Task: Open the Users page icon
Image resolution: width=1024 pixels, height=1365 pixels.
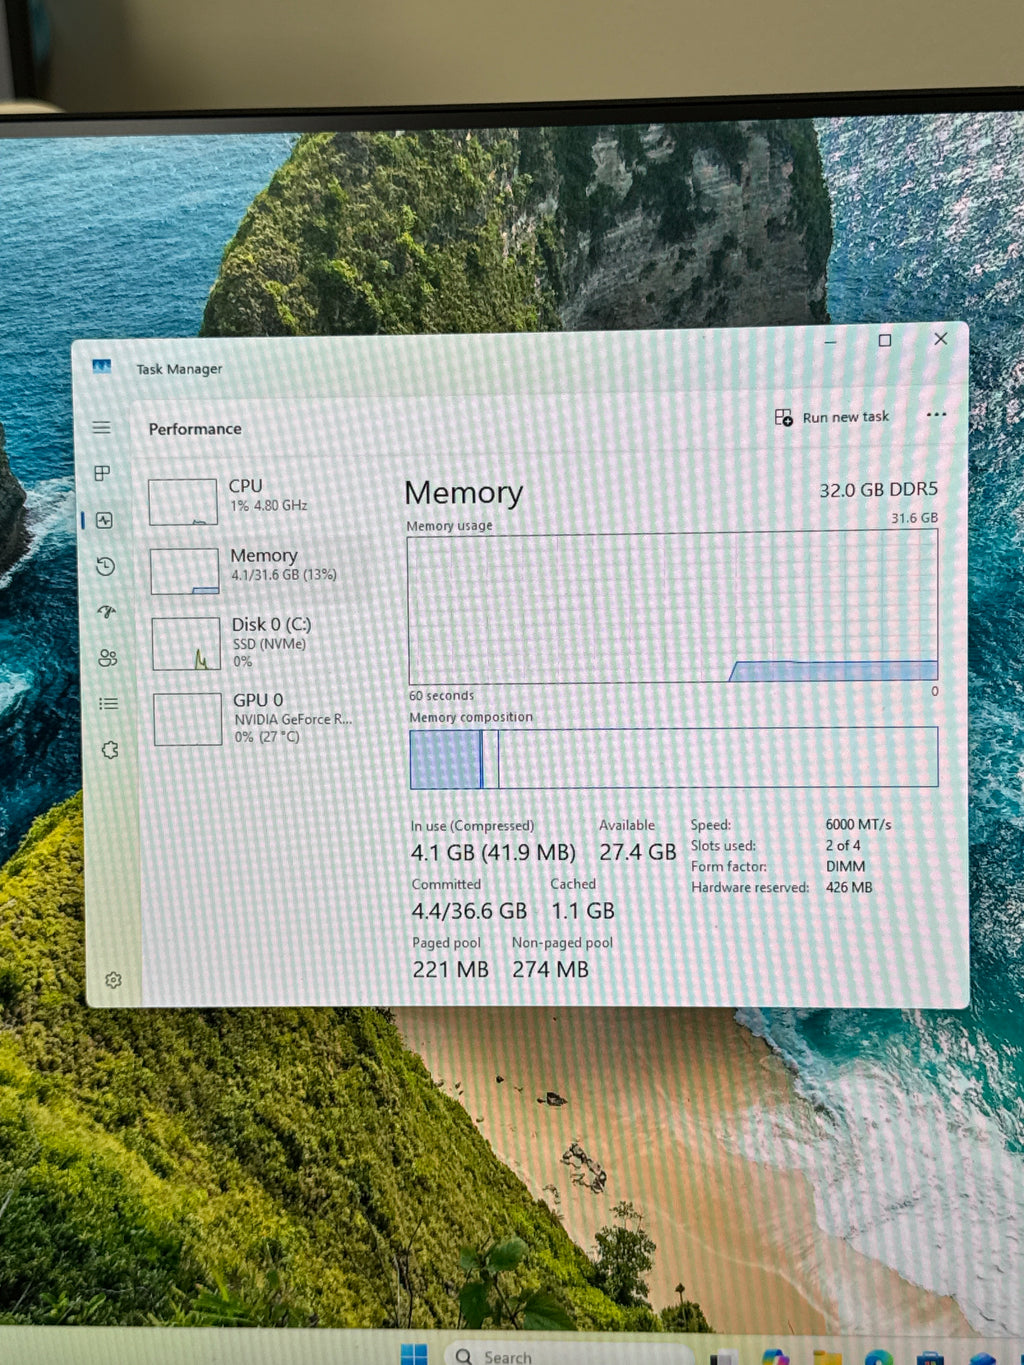Action: pyautogui.click(x=108, y=657)
